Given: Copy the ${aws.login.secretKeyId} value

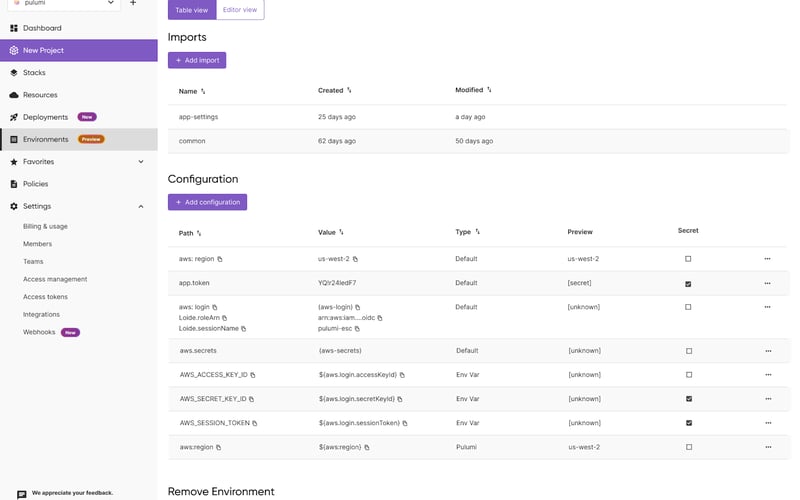Looking at the screenshot, I should [399, 399].
